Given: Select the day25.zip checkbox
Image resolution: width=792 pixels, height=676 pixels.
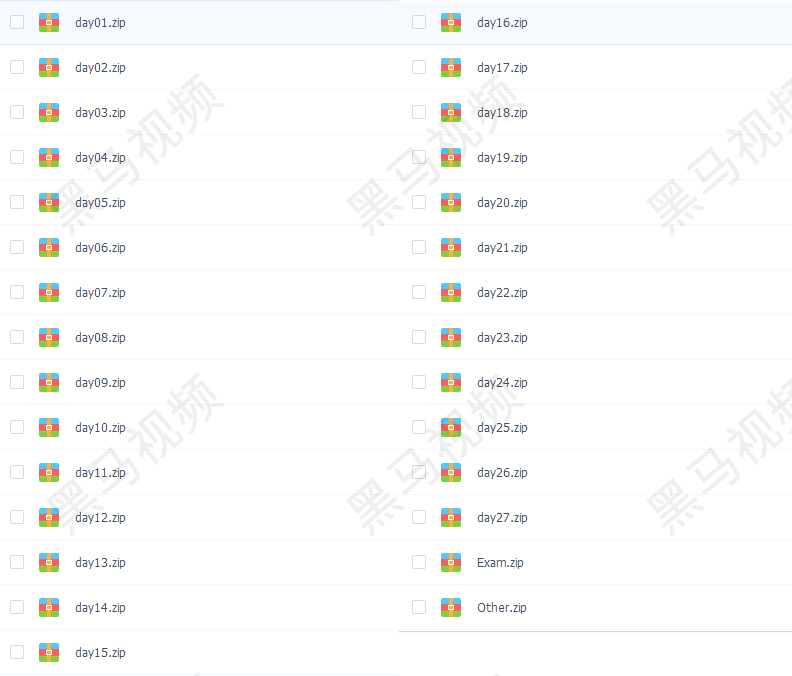Looking at the screenshot, I should coord(419,427).
